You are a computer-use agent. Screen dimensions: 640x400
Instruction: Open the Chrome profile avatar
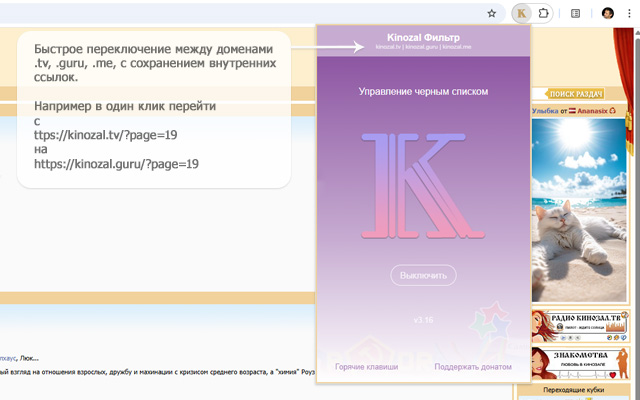click(x=607, y=13)
